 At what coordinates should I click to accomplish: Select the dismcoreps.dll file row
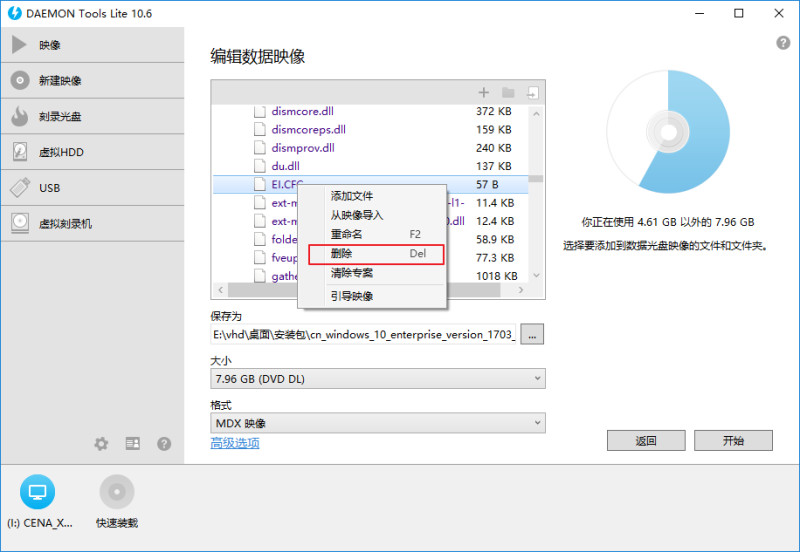(371, 130)
